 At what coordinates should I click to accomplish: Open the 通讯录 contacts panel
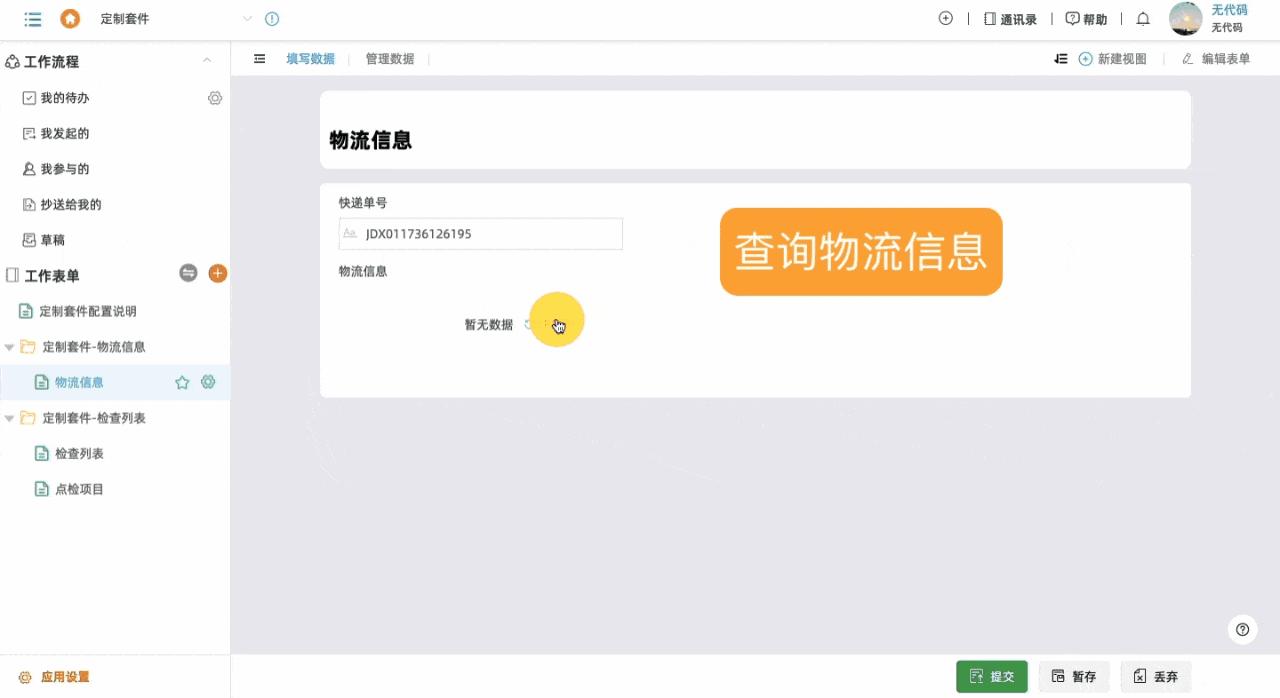(1011, 18)
